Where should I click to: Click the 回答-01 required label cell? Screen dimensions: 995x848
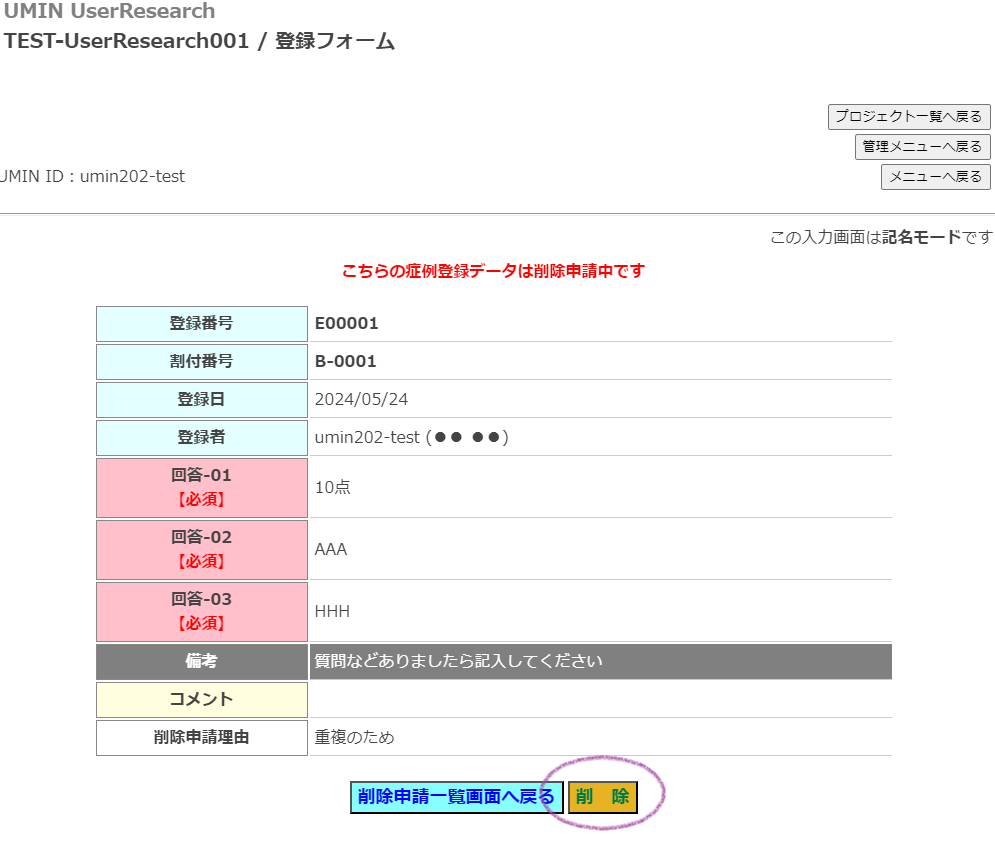(201, 487)
